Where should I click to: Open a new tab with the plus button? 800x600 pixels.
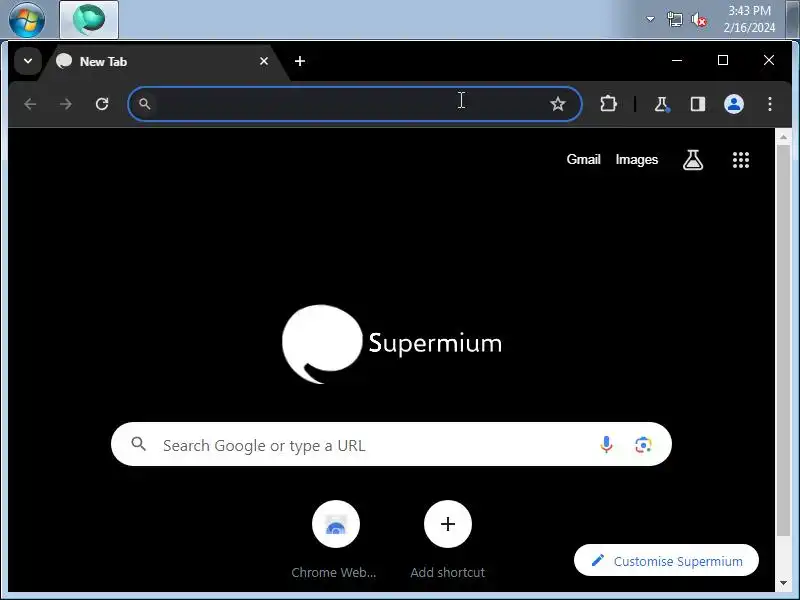click(x=300, y=61)
